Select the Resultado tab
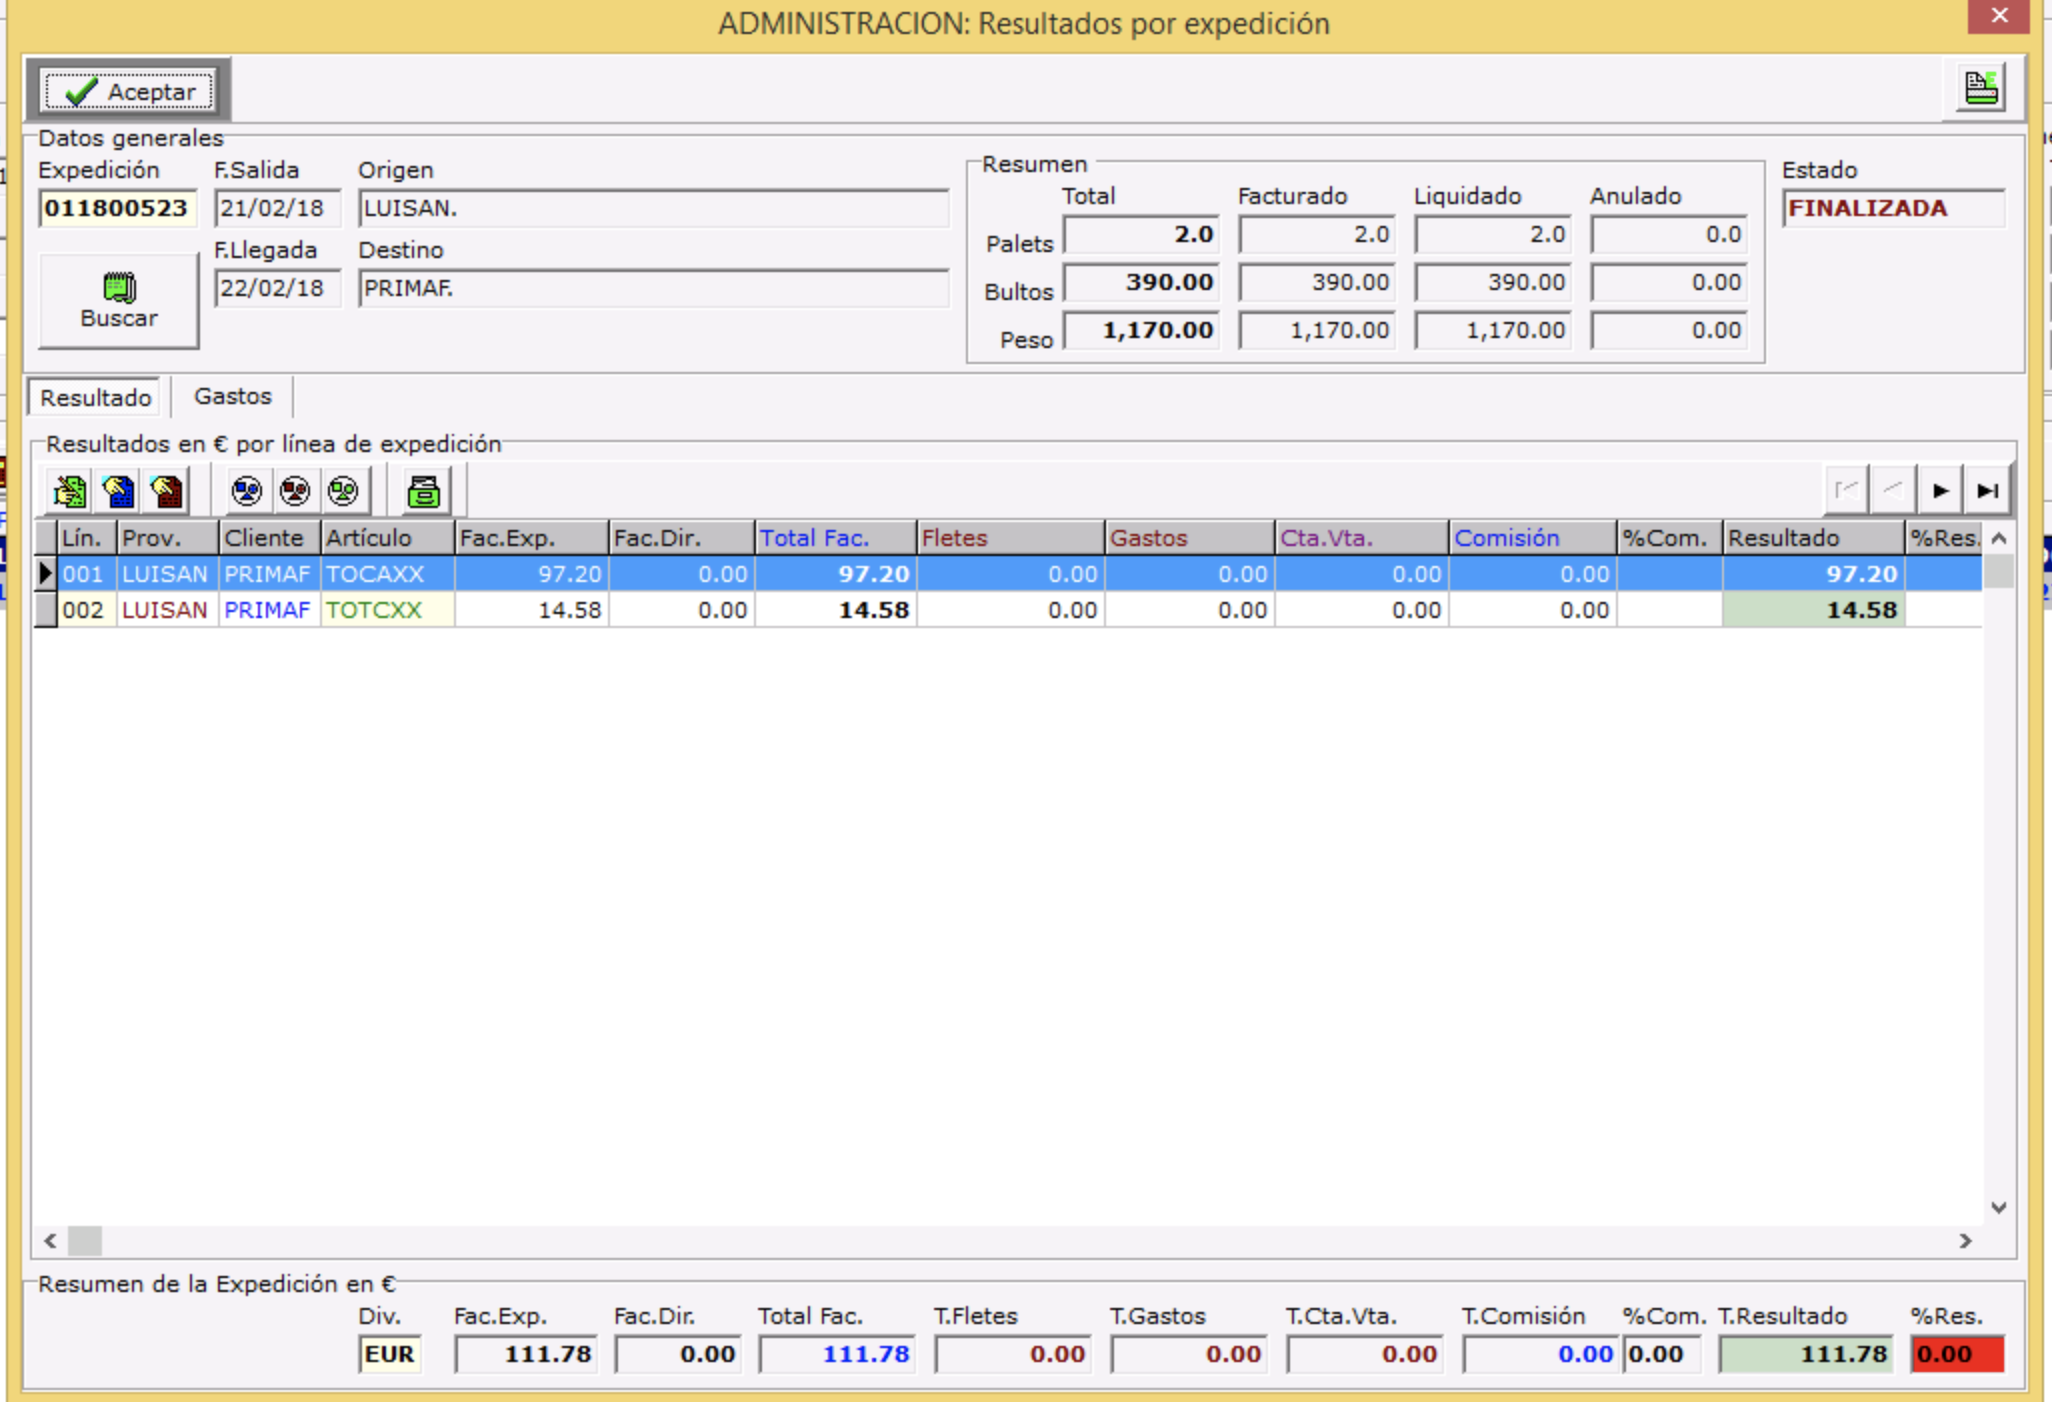Viewport: 2052px width, 1402px height. (95, 398)
